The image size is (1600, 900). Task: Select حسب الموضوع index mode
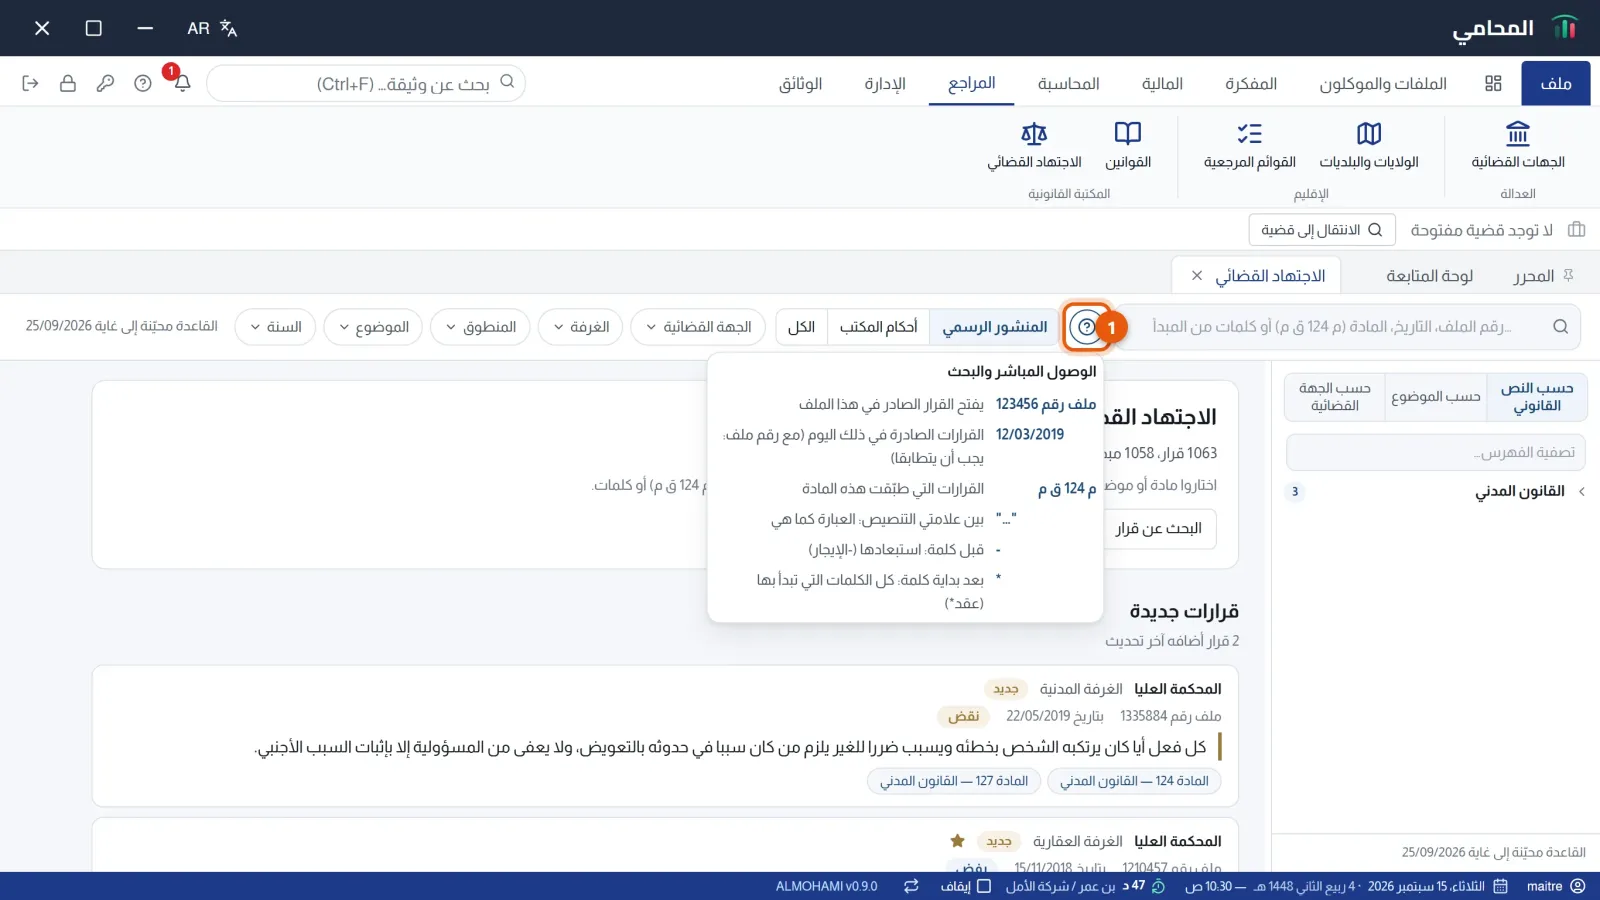[x=1436, y=397]
